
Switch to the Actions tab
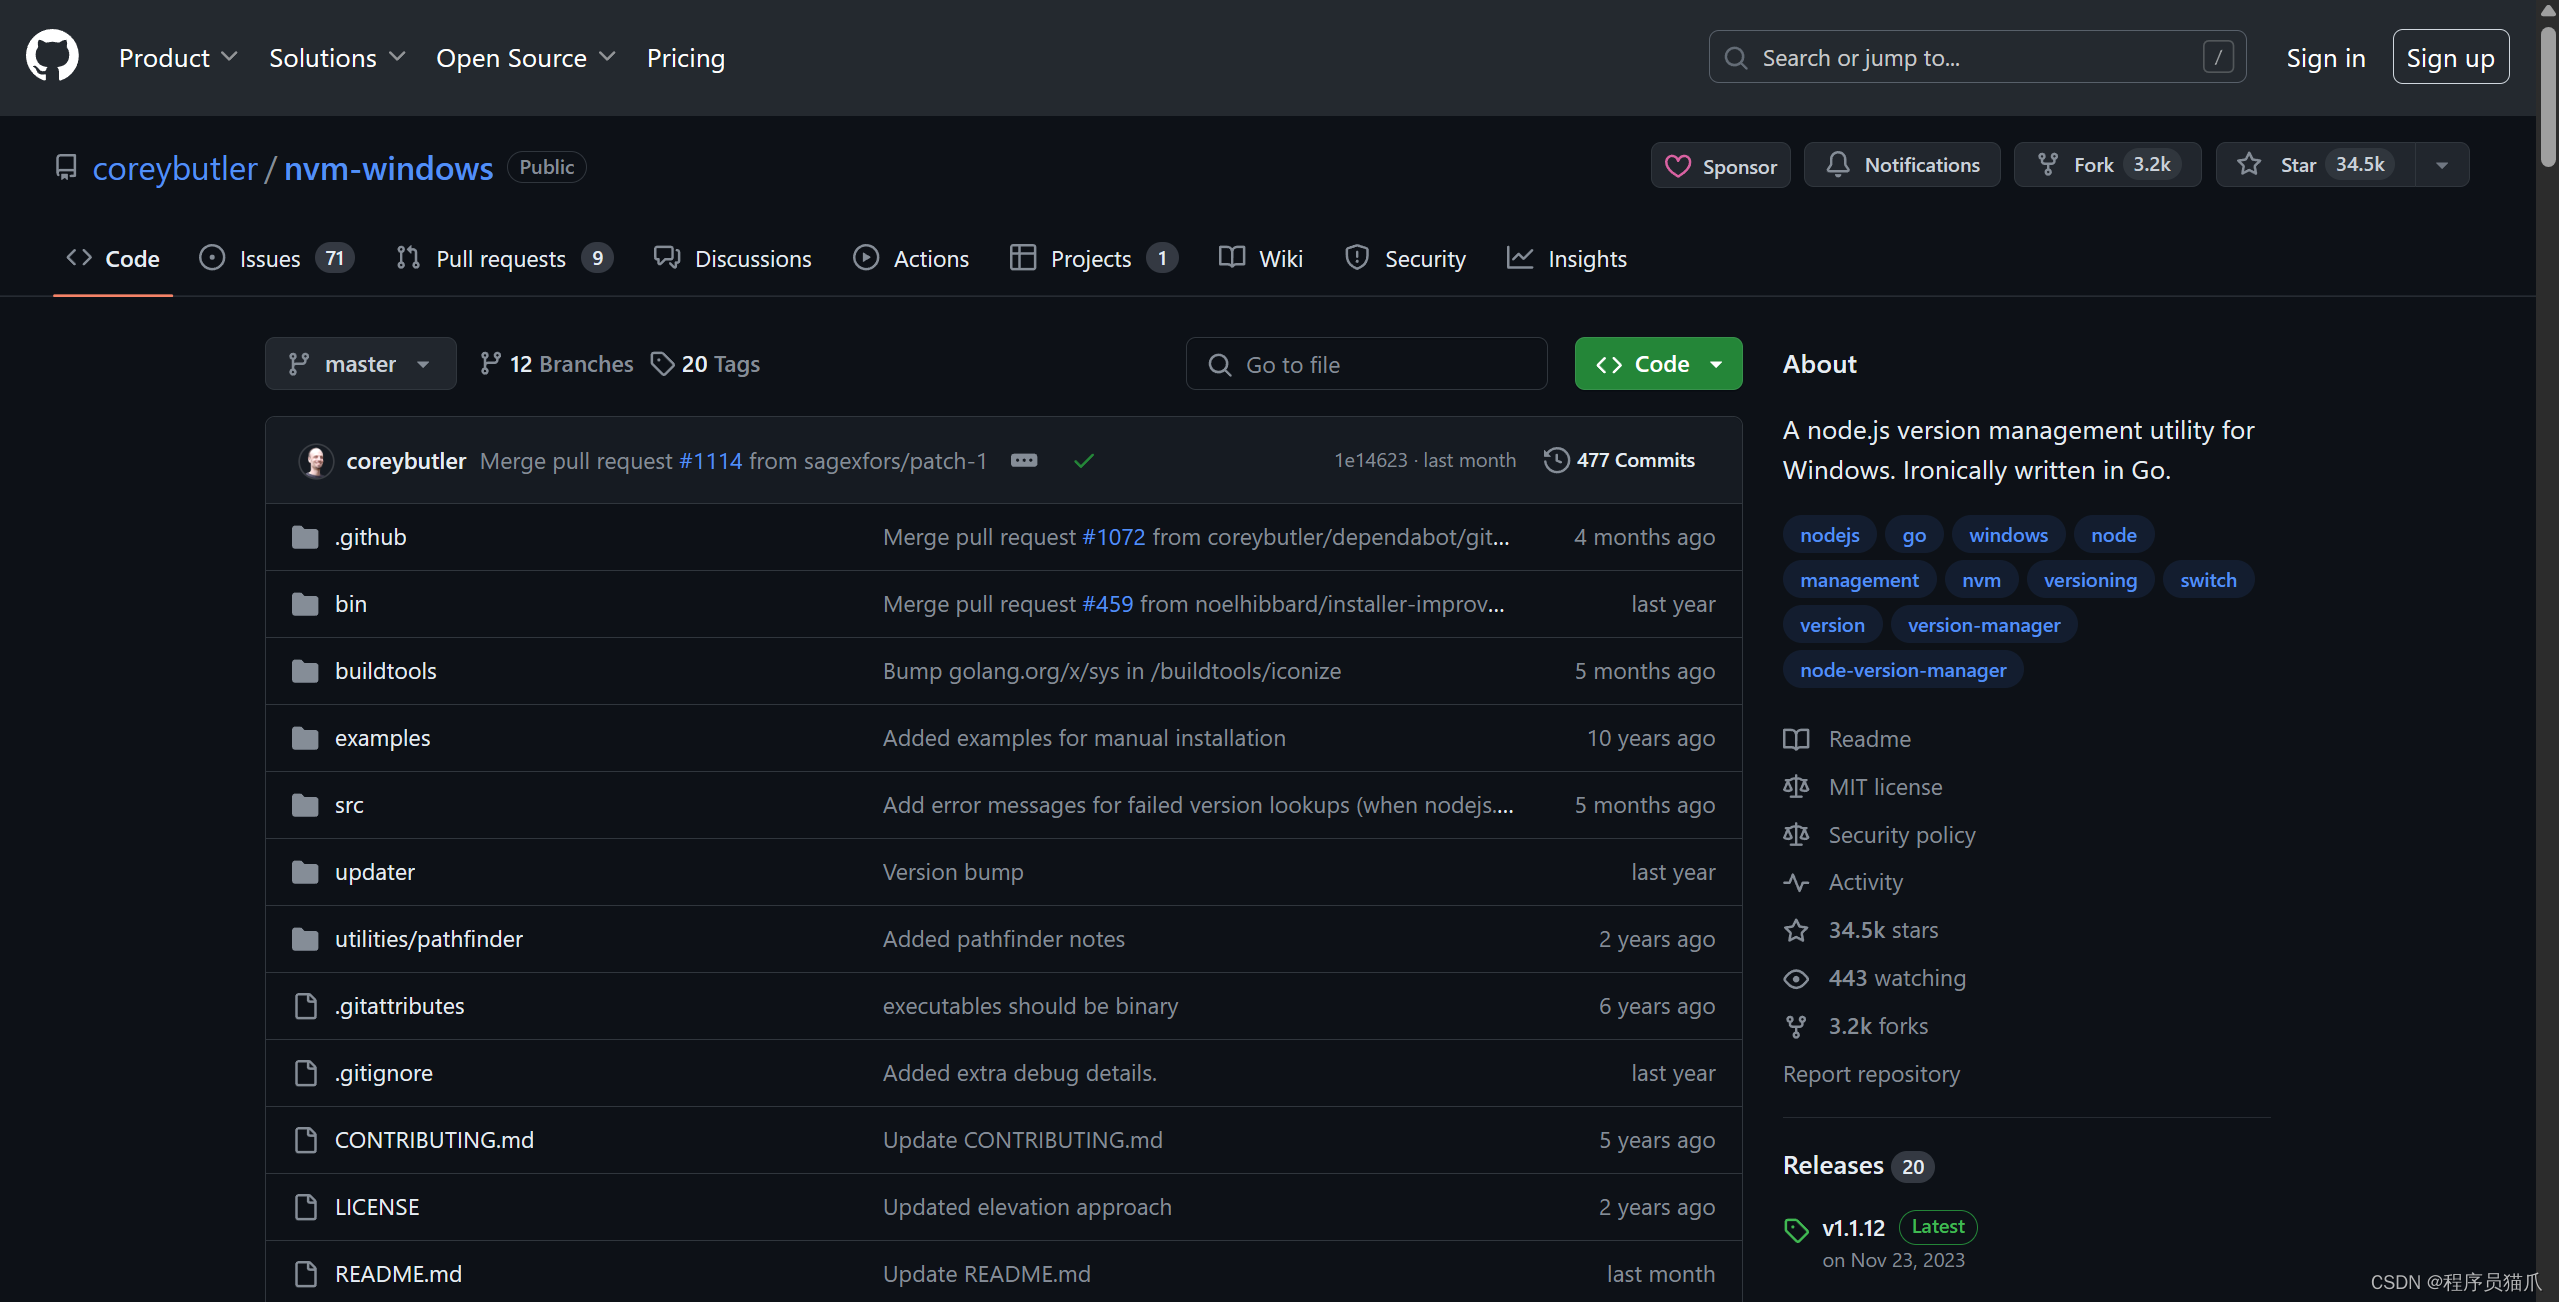[x=910, y=259]
